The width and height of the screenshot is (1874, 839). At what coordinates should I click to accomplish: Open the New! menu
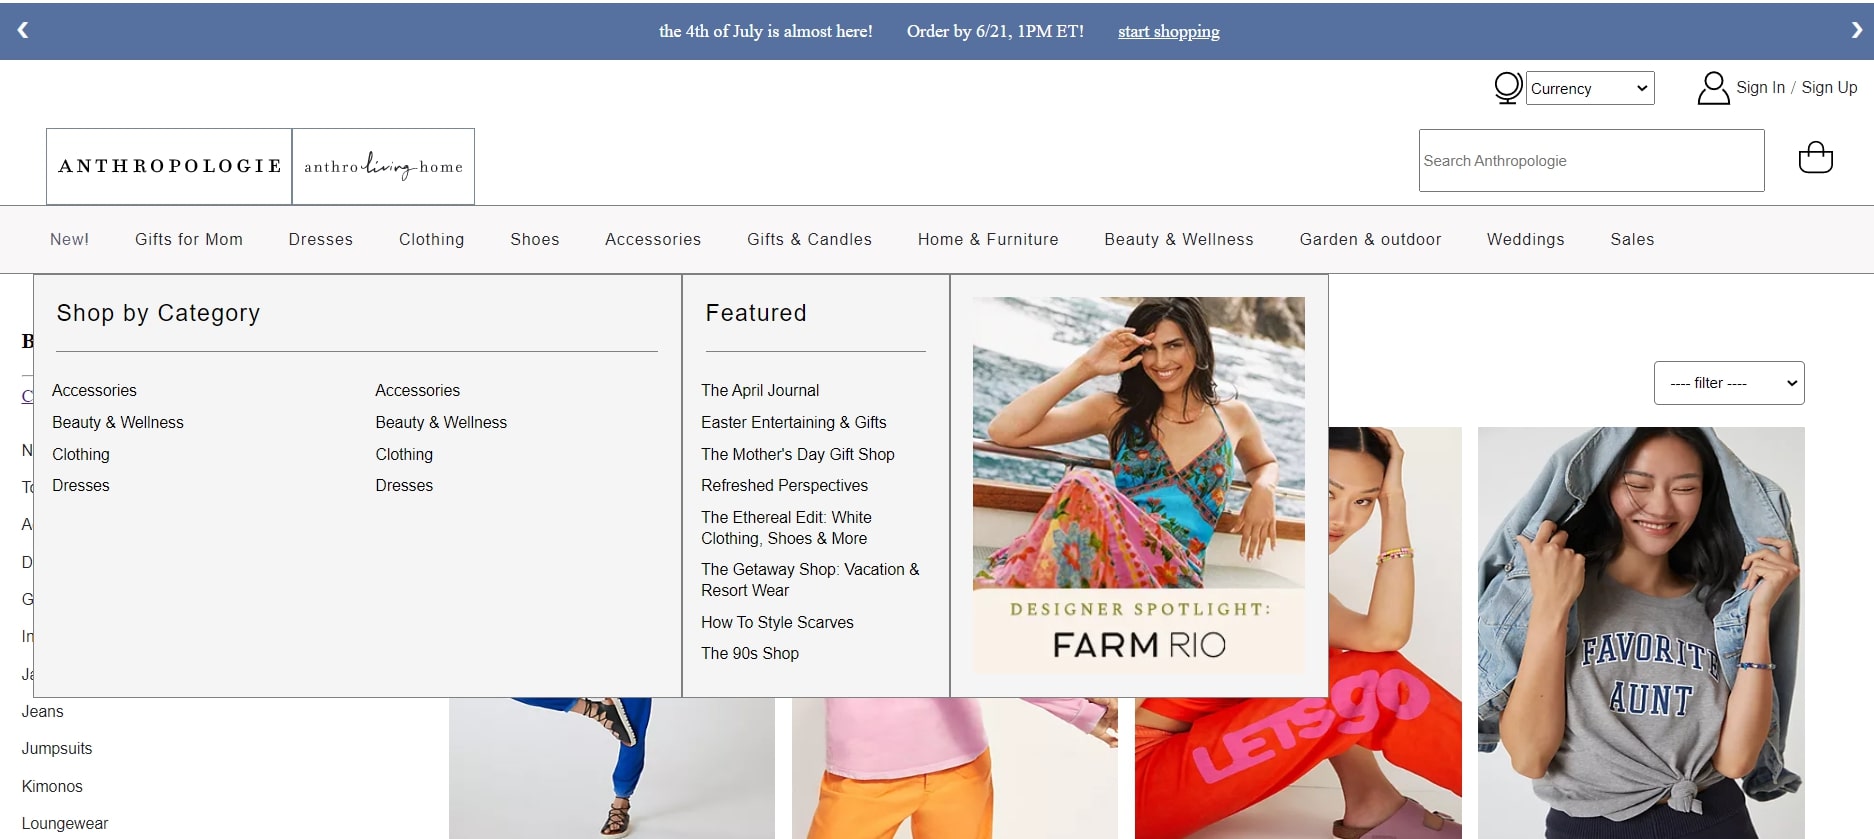tap(69, 239)
